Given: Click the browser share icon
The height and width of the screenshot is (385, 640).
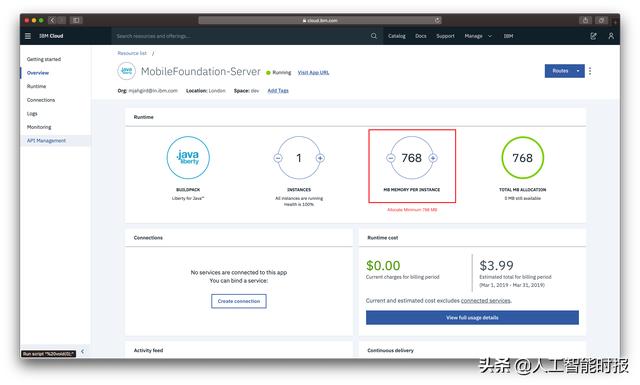Looking at the screenshot, I should 585,20.
